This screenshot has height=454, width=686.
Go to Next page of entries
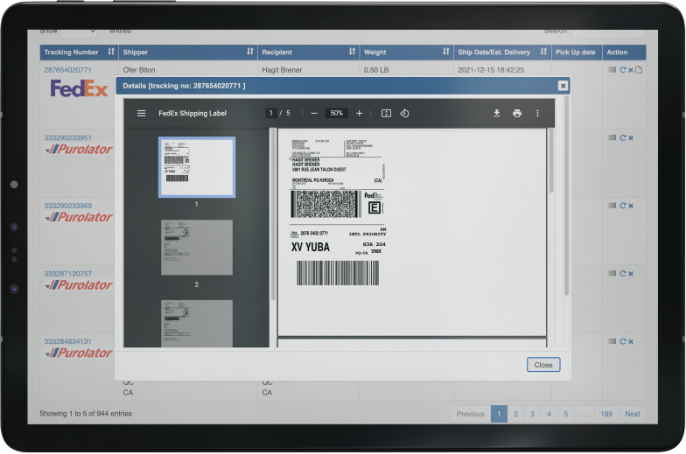[x=632, y=413]
